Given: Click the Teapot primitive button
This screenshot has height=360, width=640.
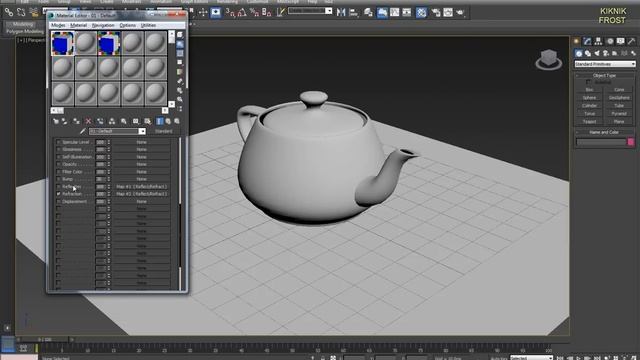Looking at the screenshot, I should click(x=589, y=122).
